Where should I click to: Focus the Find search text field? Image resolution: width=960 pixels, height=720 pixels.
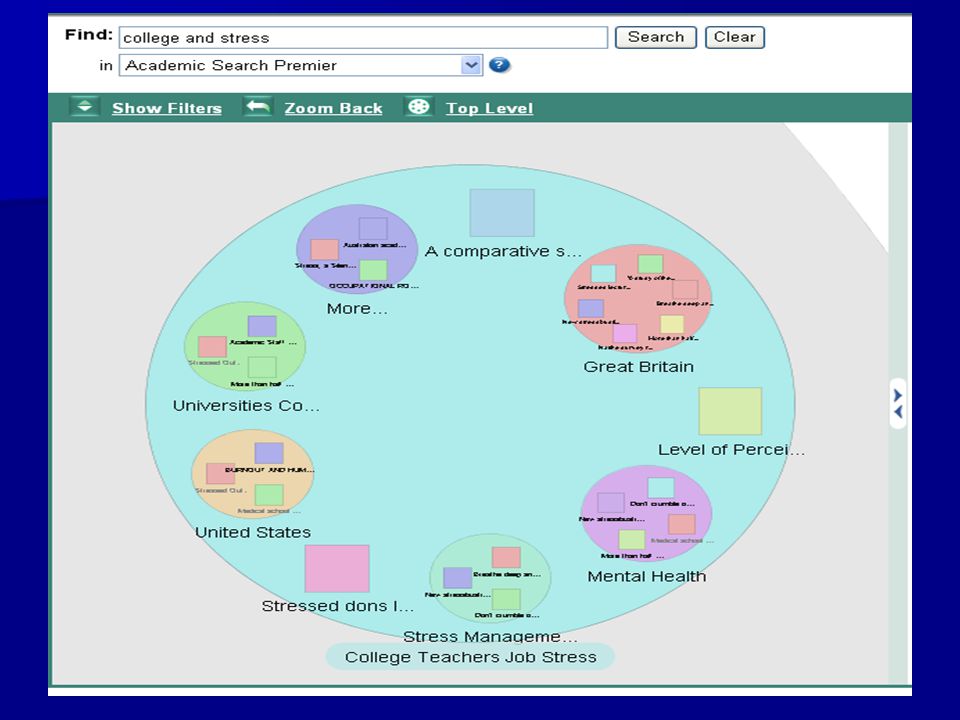[x=363, y=37]
